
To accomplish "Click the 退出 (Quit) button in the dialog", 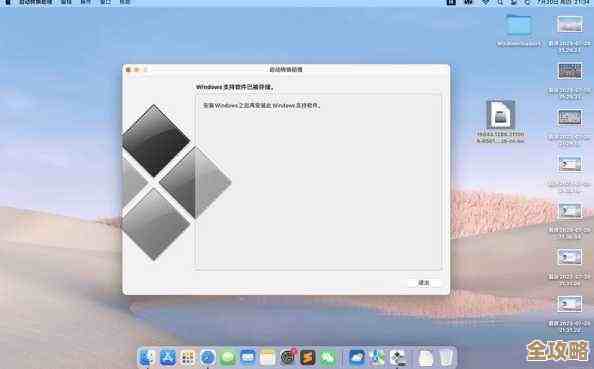I will click(x=424, y=283).
